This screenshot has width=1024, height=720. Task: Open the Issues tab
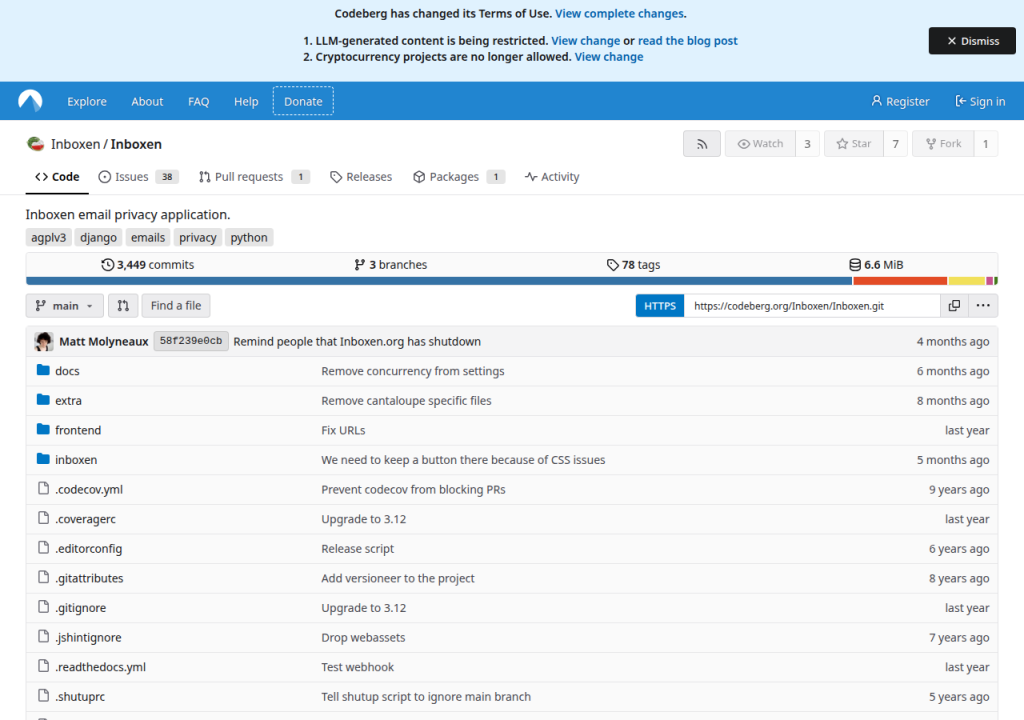coord(138,177)
